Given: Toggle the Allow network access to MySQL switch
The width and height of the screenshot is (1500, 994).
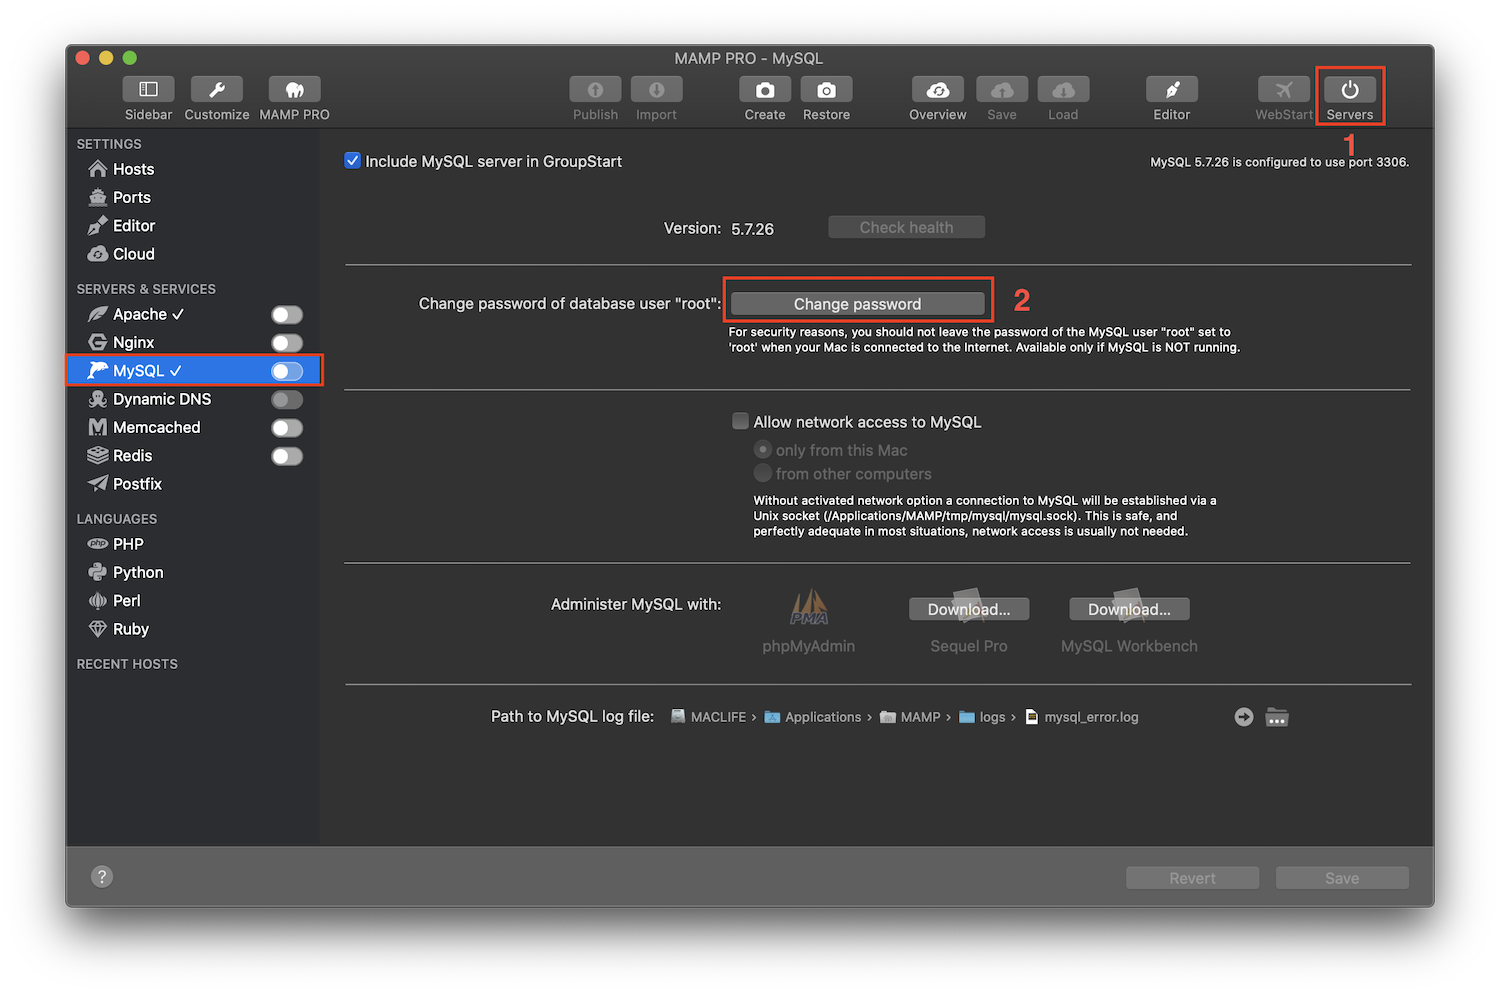Looking at the screenshot, I should [740, 421].
